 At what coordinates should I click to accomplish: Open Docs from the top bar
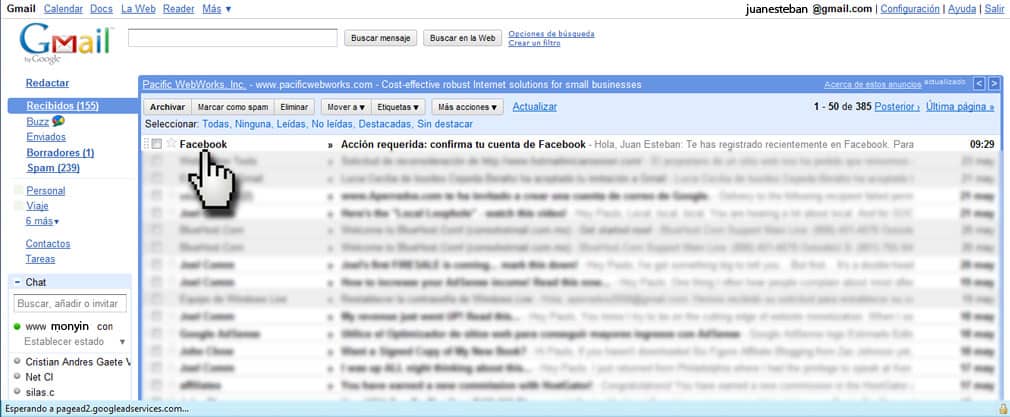[x=101, y=9]
